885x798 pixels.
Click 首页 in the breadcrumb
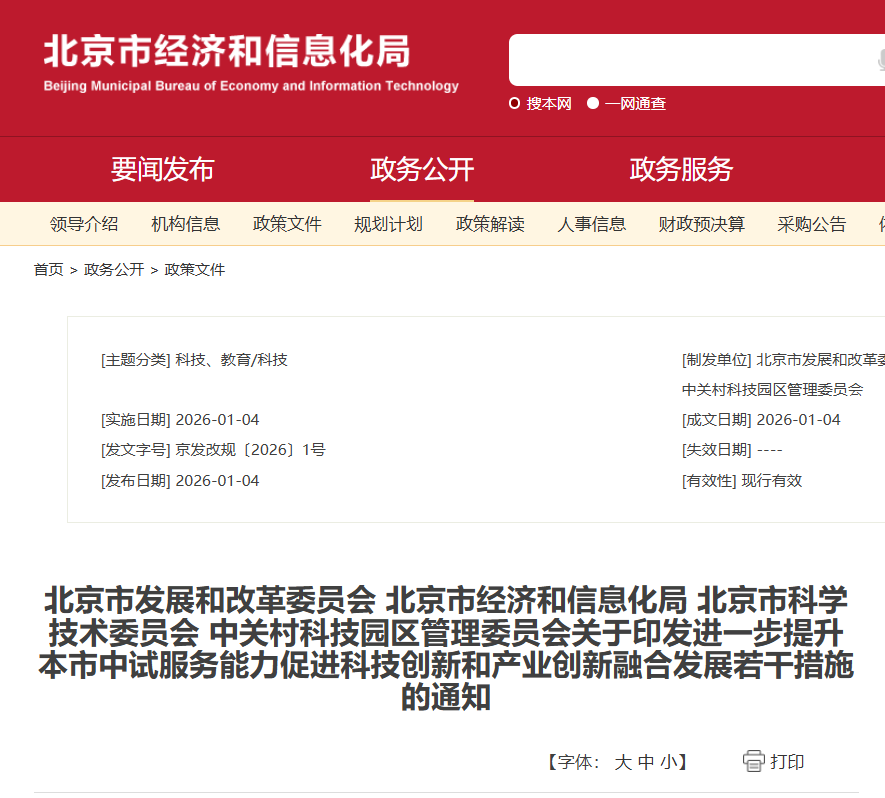[x=48, y=270]
